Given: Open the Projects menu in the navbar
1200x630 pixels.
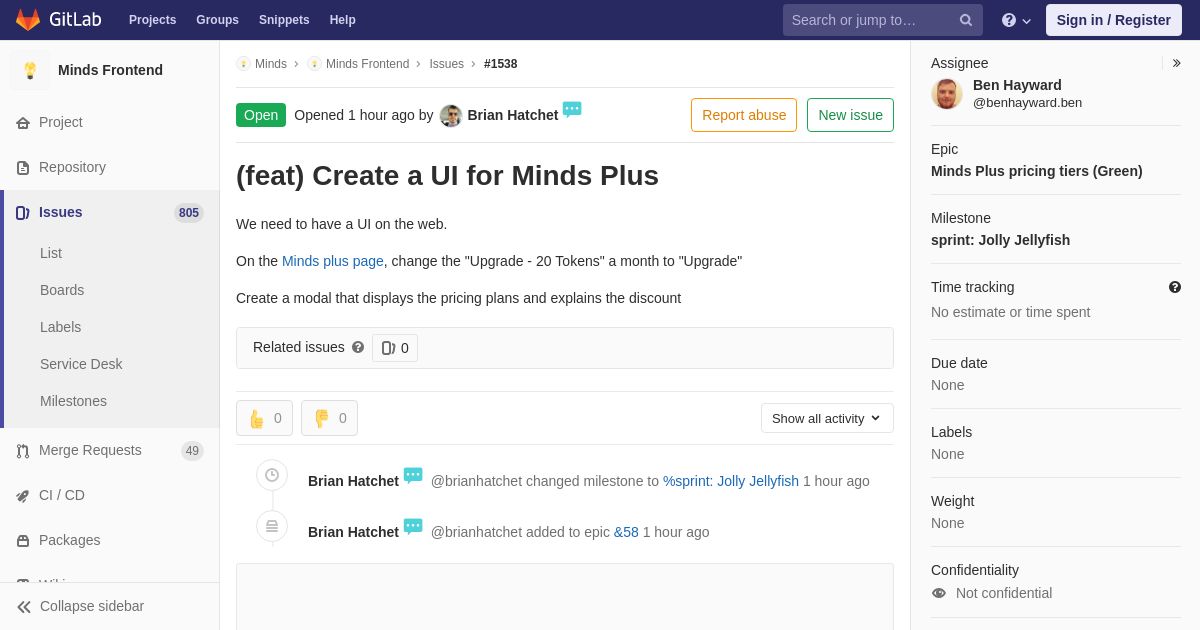Looking at the screenshot, I should tap(152, 20).
